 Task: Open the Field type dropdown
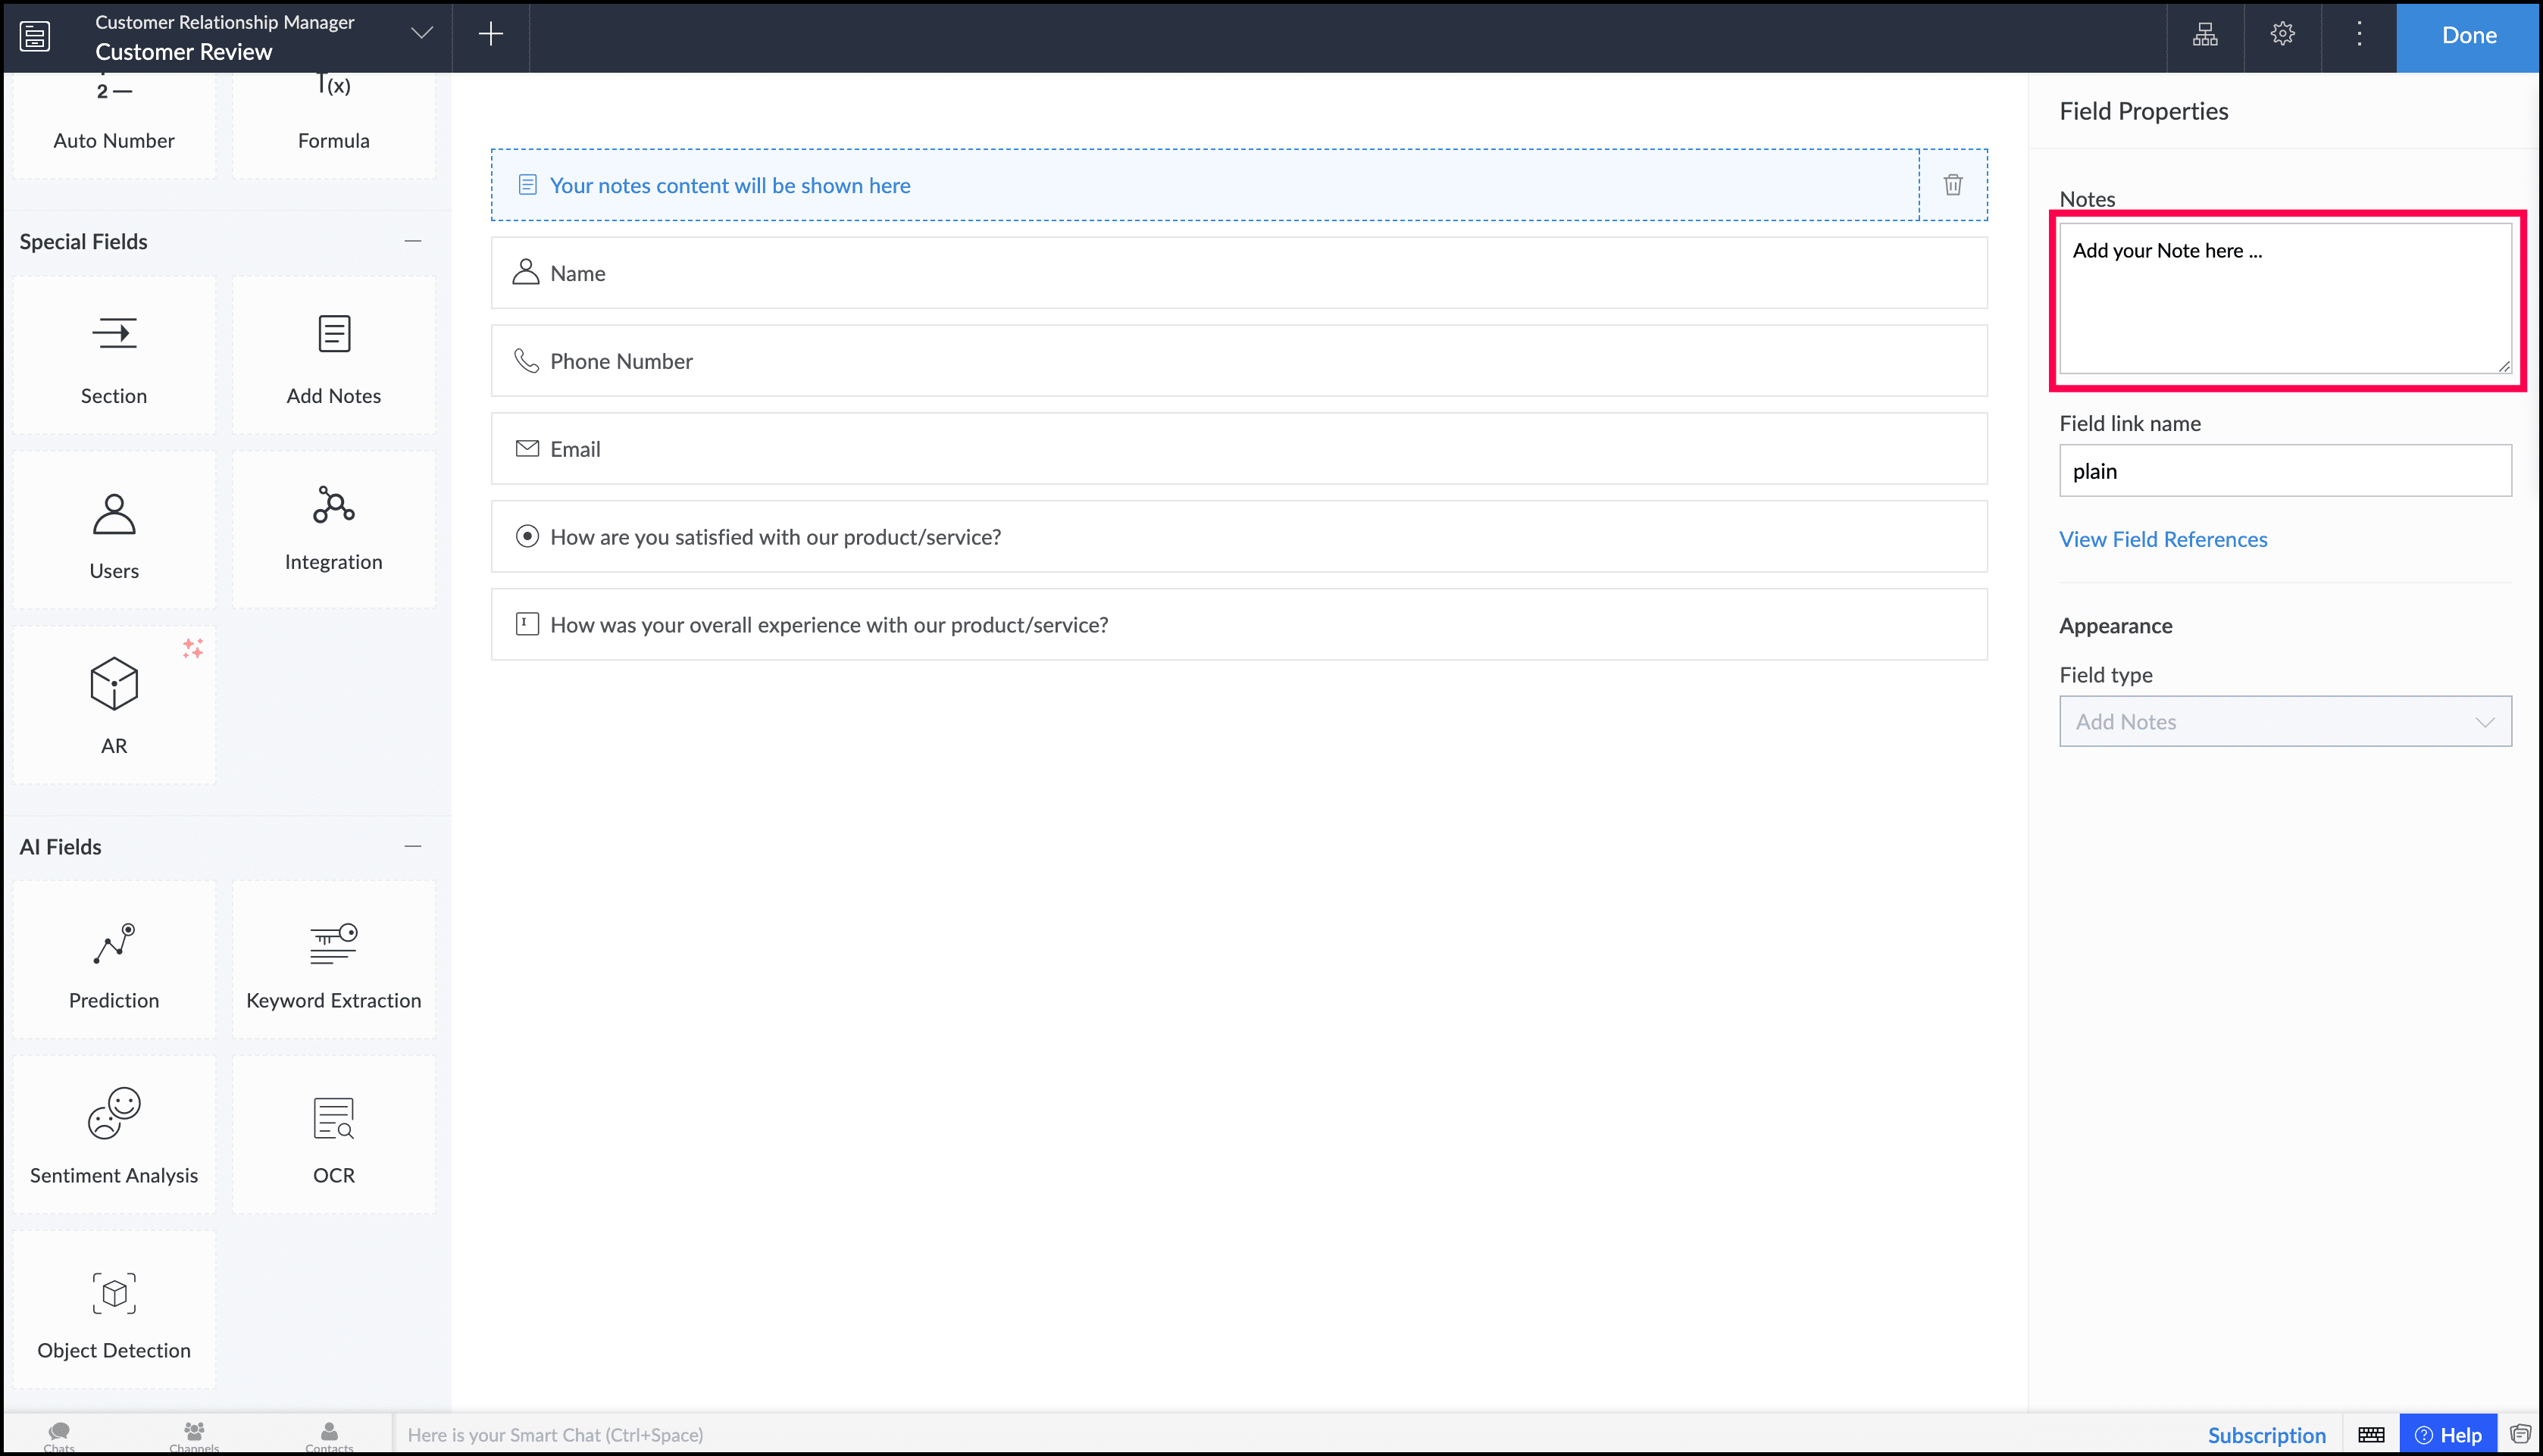(2284, 721)
